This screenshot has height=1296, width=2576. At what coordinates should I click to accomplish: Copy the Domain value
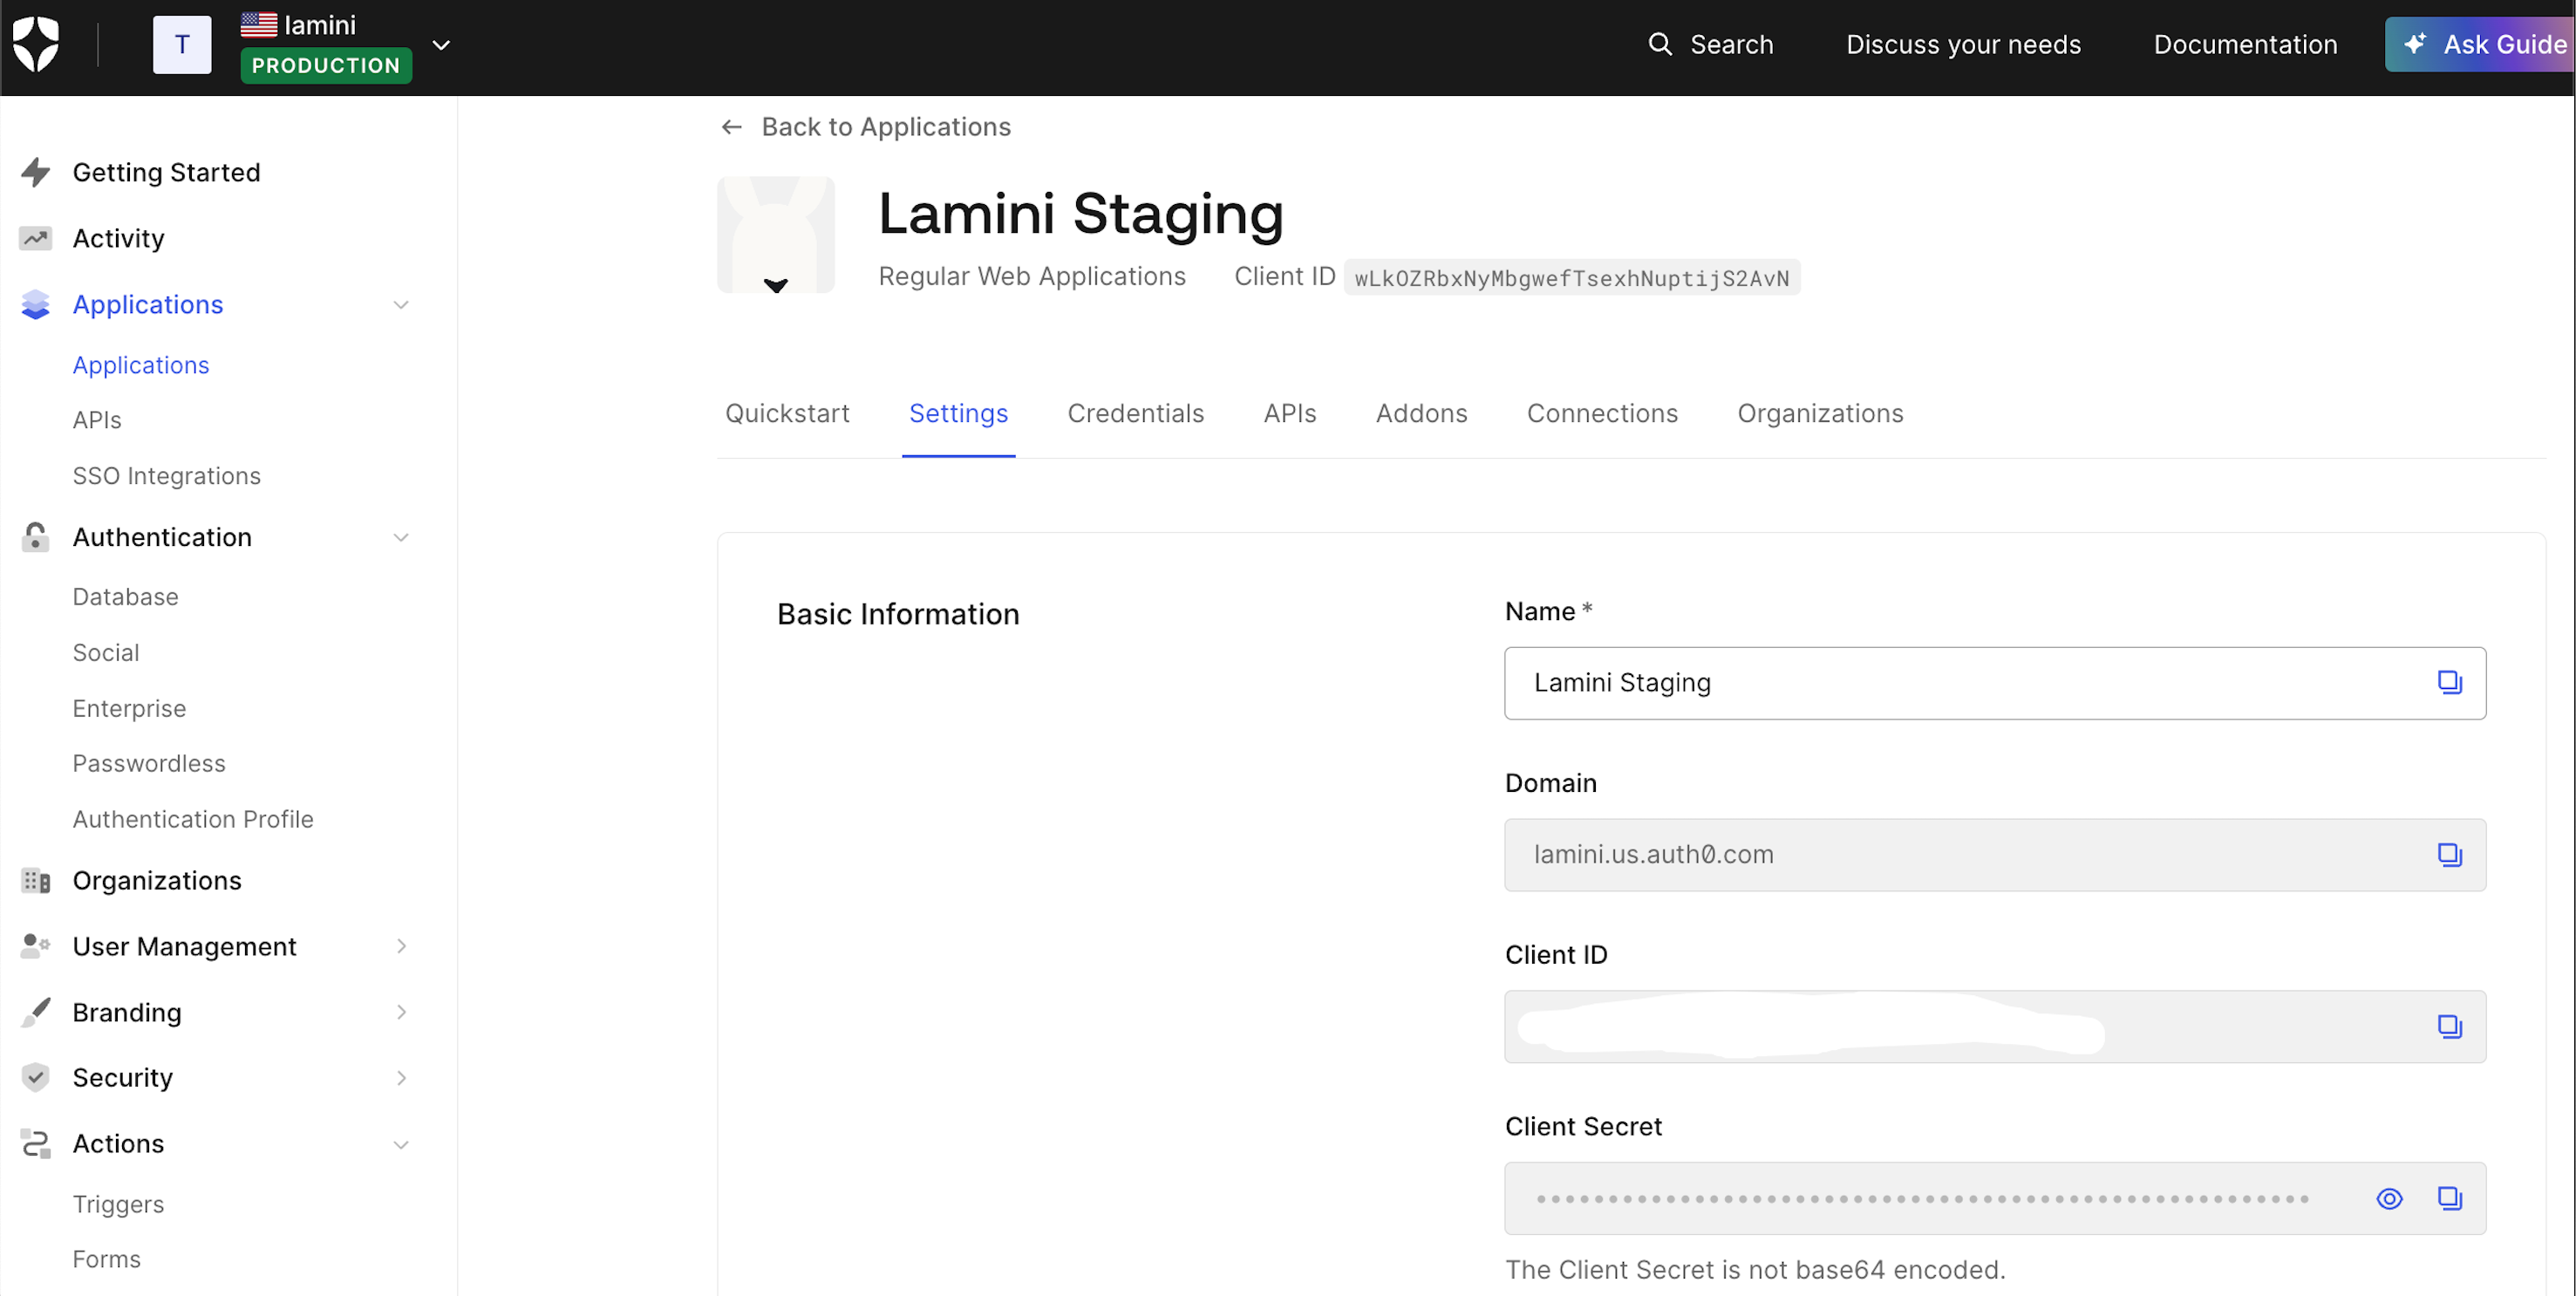(x=2449, y=855)
